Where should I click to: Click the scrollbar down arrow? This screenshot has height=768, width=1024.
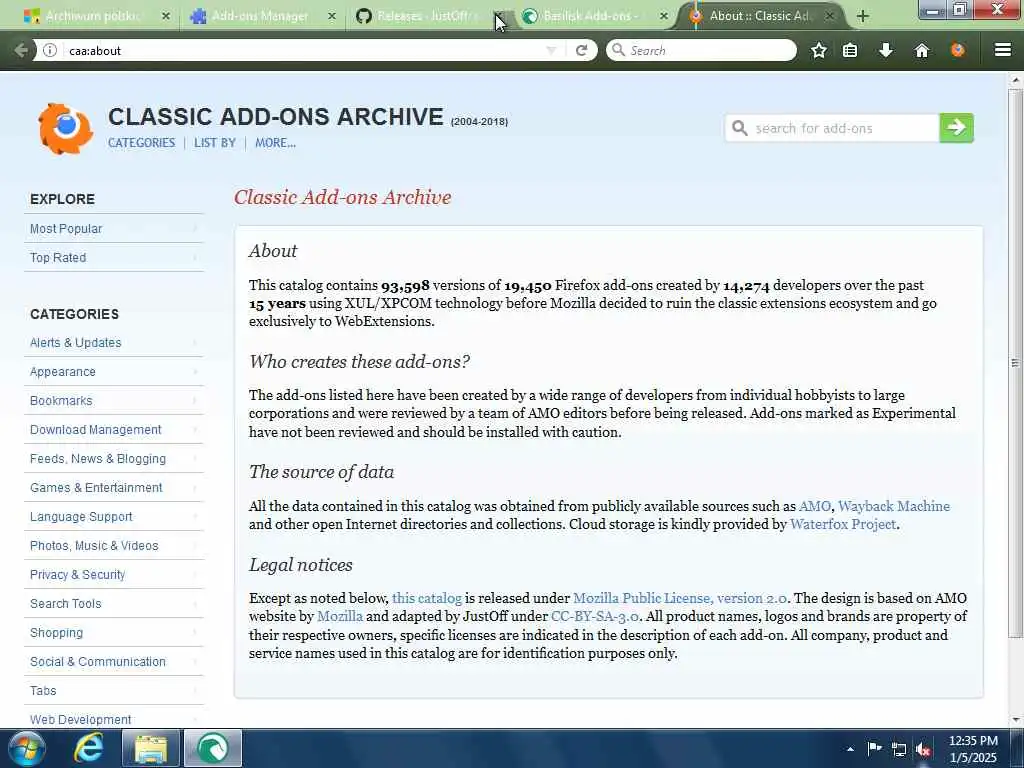click(x=1015, y=720)
